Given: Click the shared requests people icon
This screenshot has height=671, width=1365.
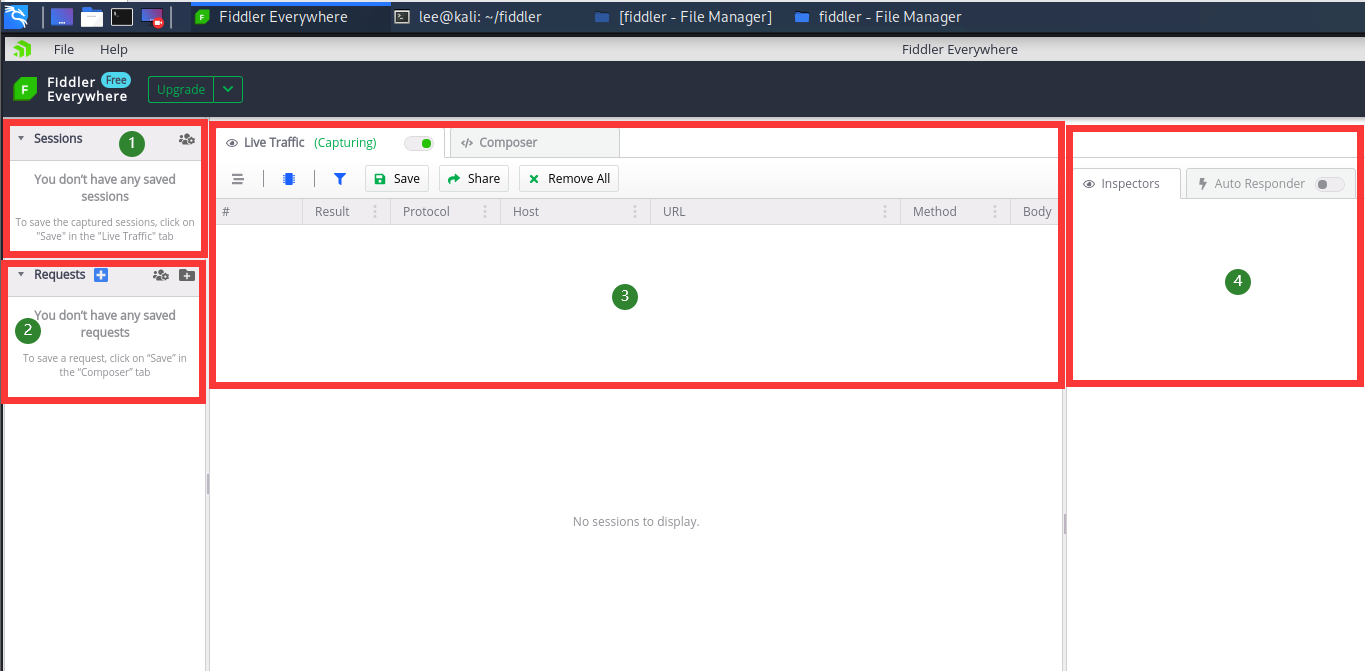Looking at the screenshot, I should coord(160,274).
